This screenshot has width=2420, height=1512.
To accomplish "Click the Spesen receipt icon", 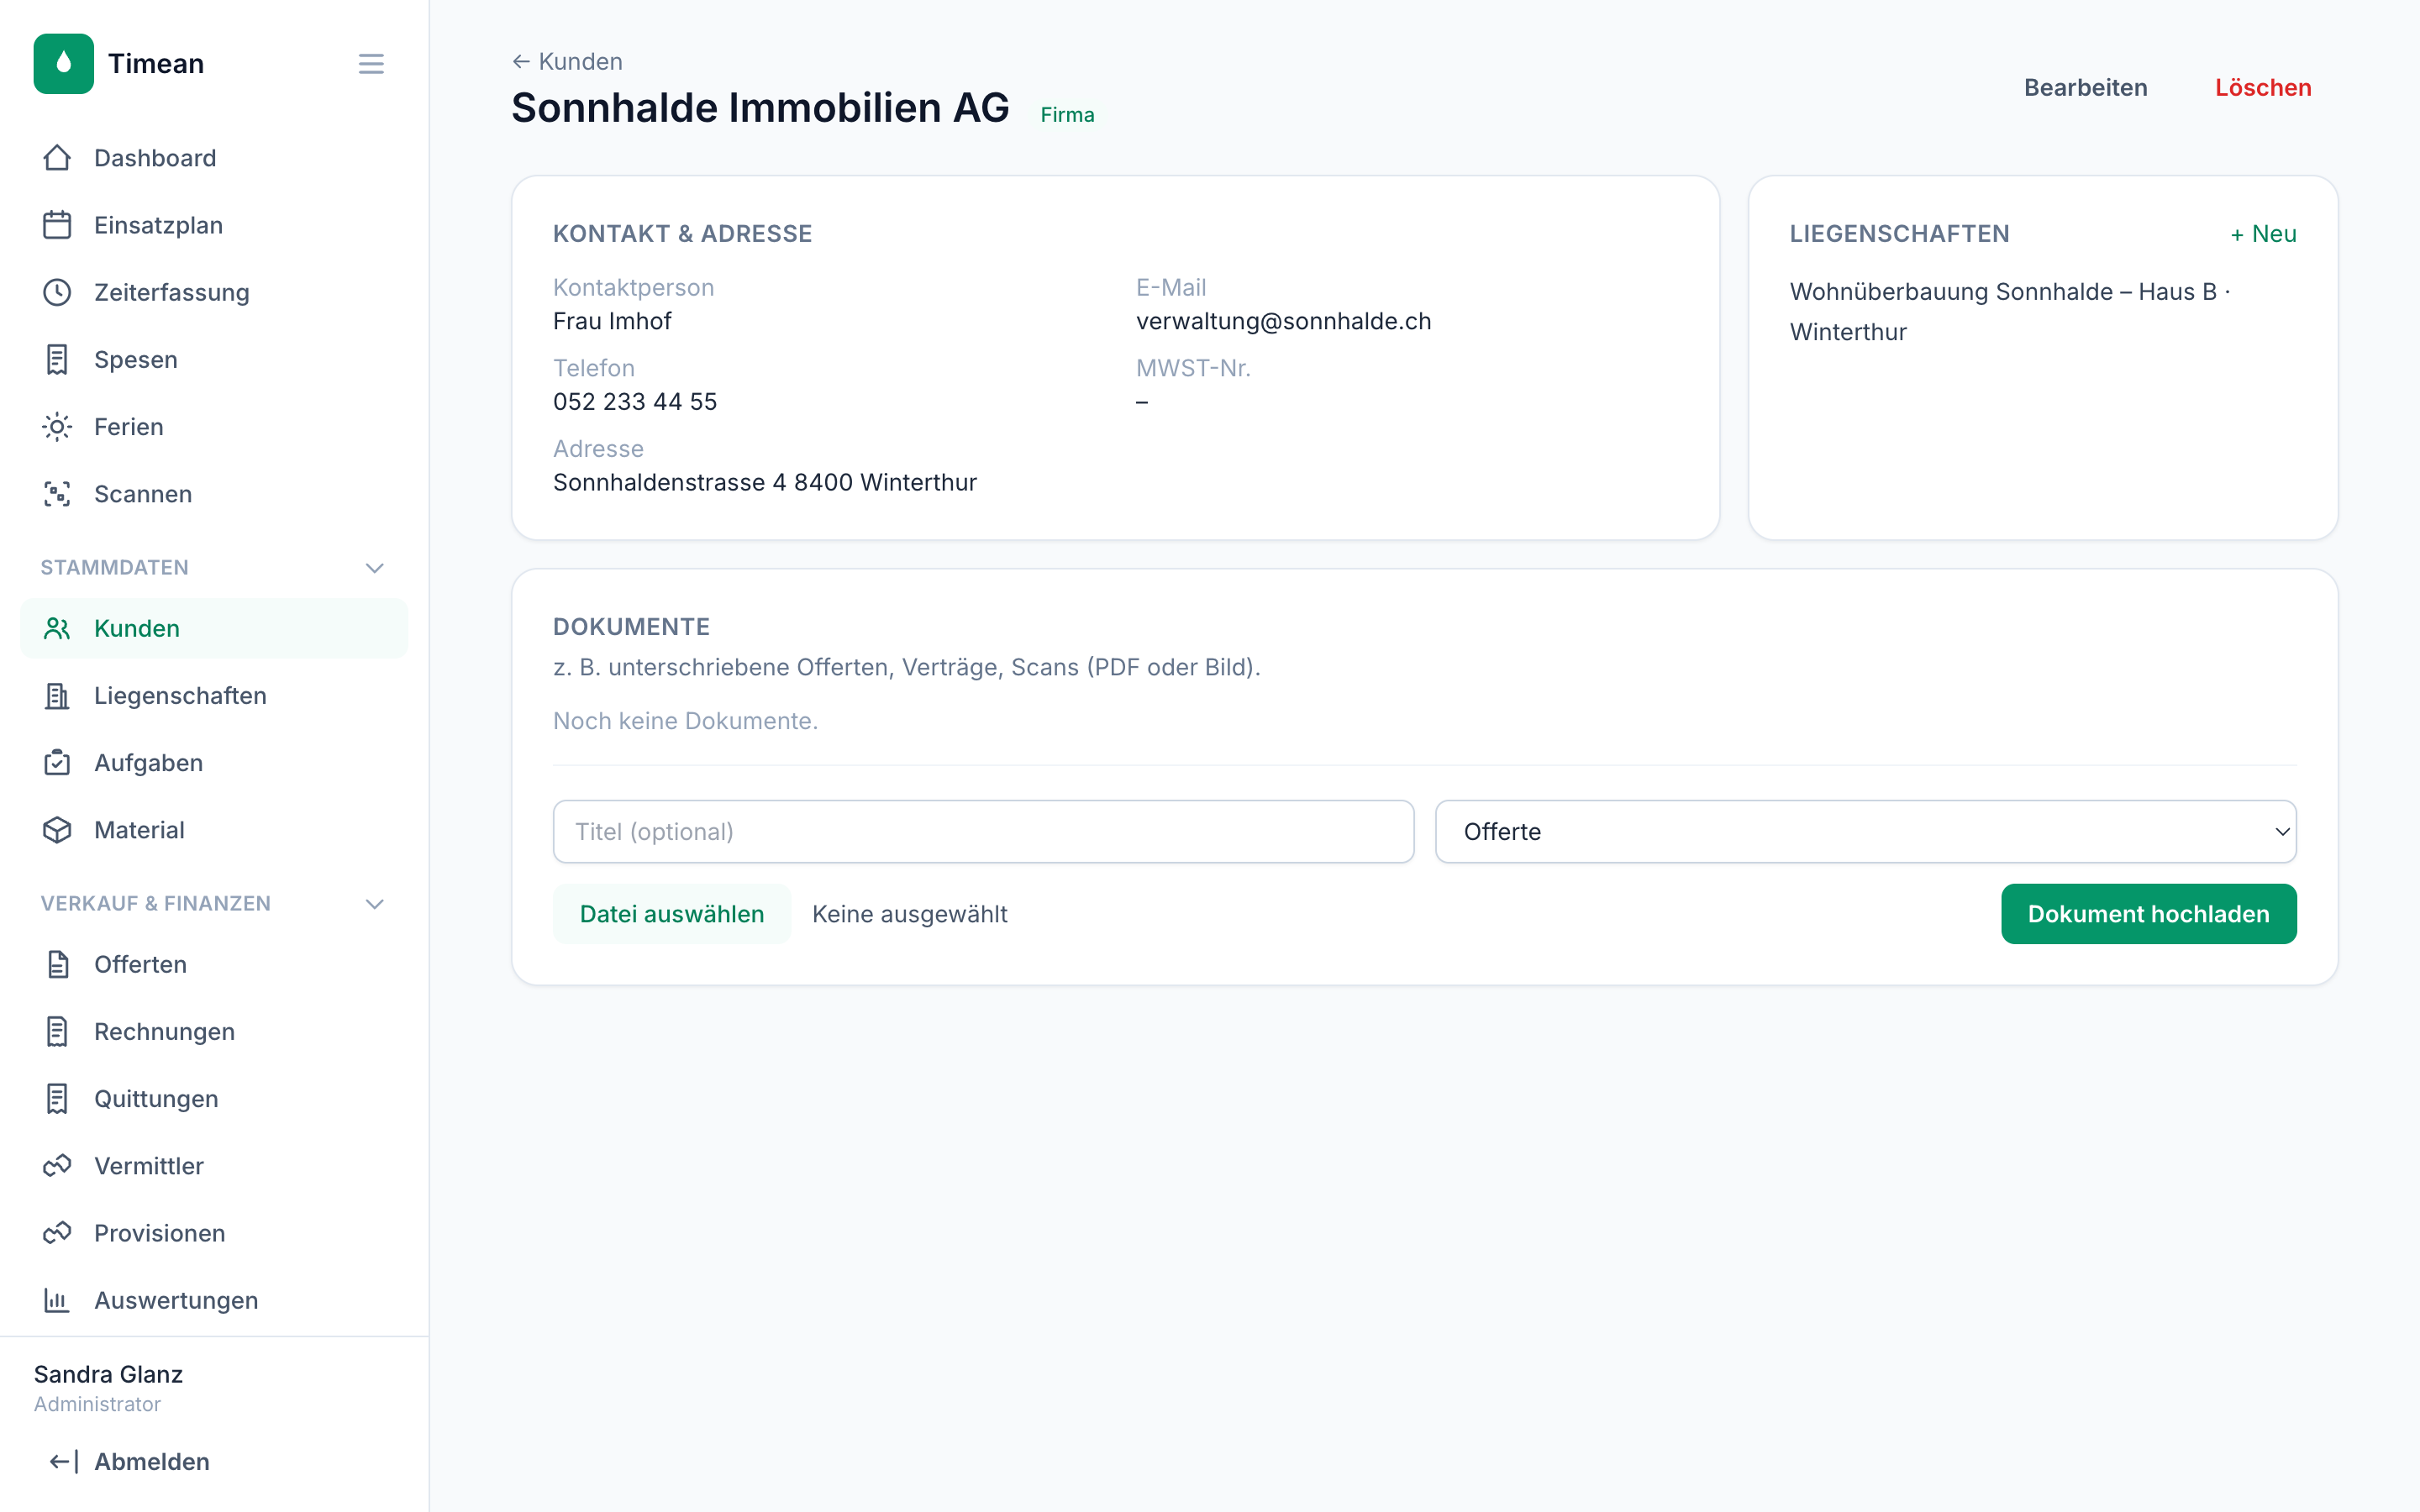I will point(57,359).
